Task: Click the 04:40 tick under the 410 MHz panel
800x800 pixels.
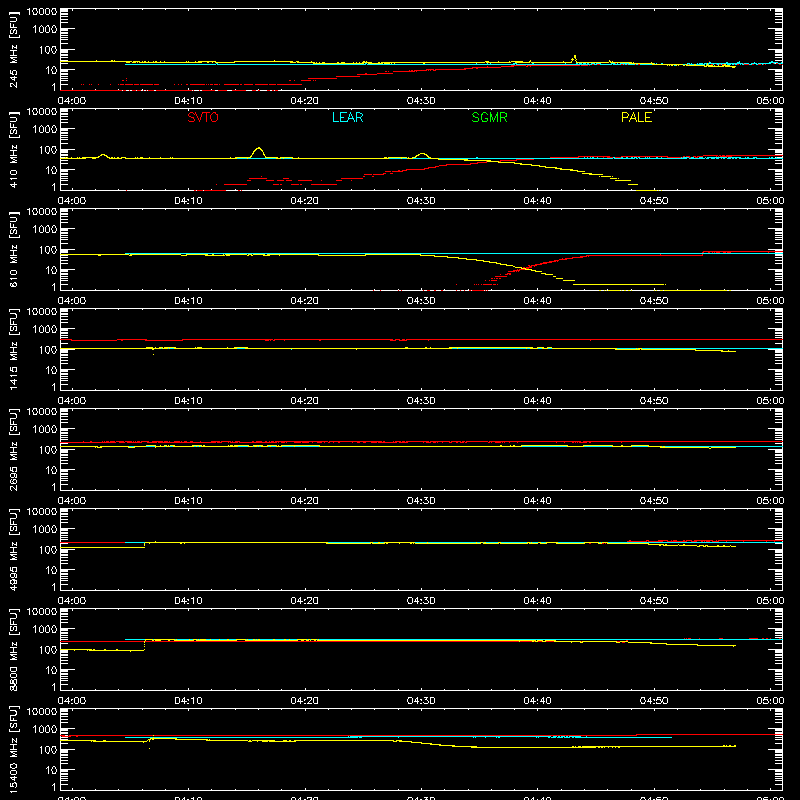Action: click(537, 201)
